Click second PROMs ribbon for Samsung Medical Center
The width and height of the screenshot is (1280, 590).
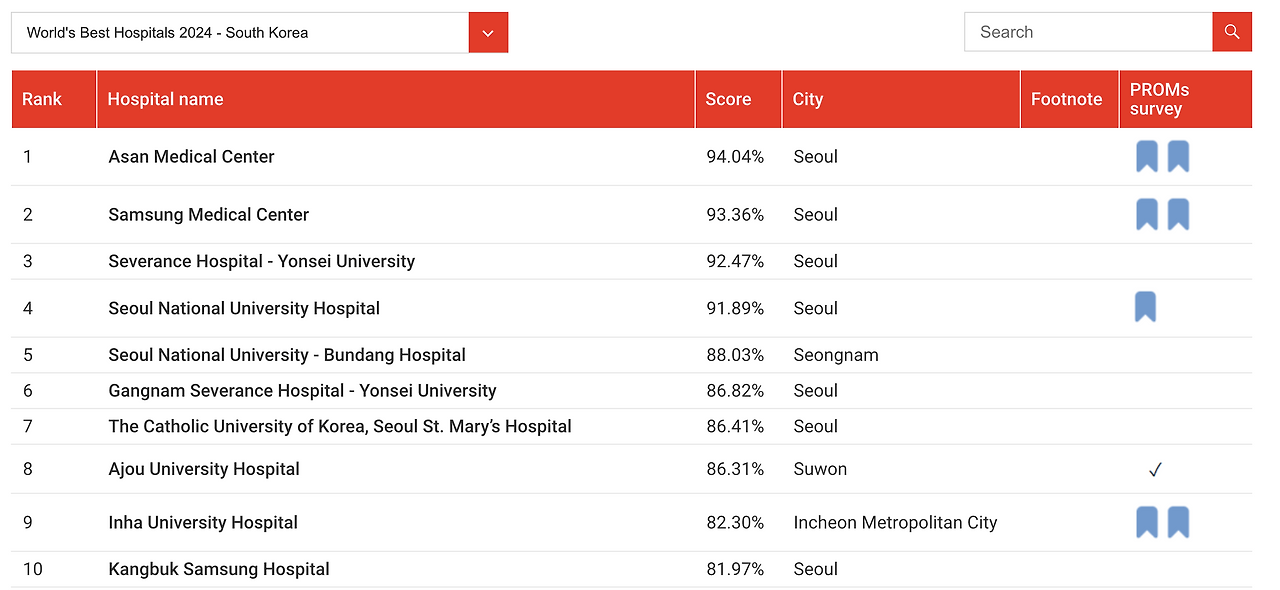pyautogui.click(x=1178, y=215)
